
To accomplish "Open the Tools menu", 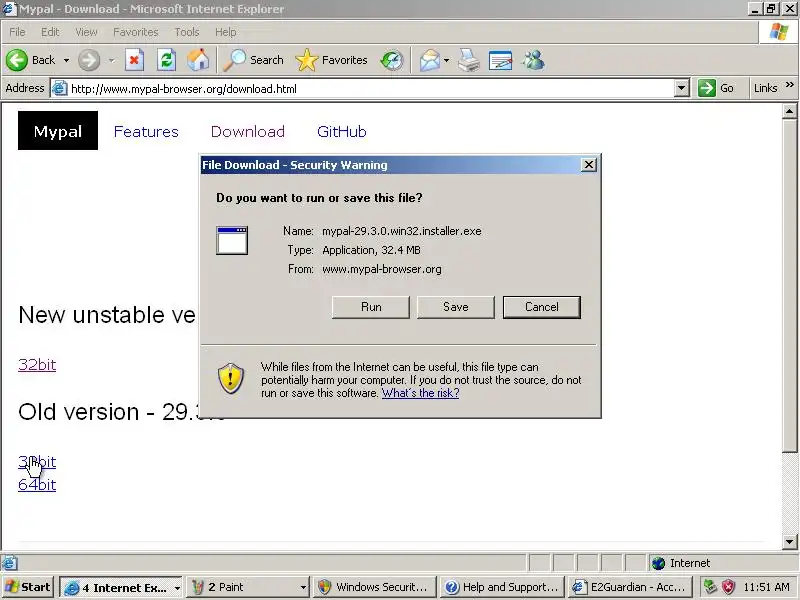I will pos(187,32).
